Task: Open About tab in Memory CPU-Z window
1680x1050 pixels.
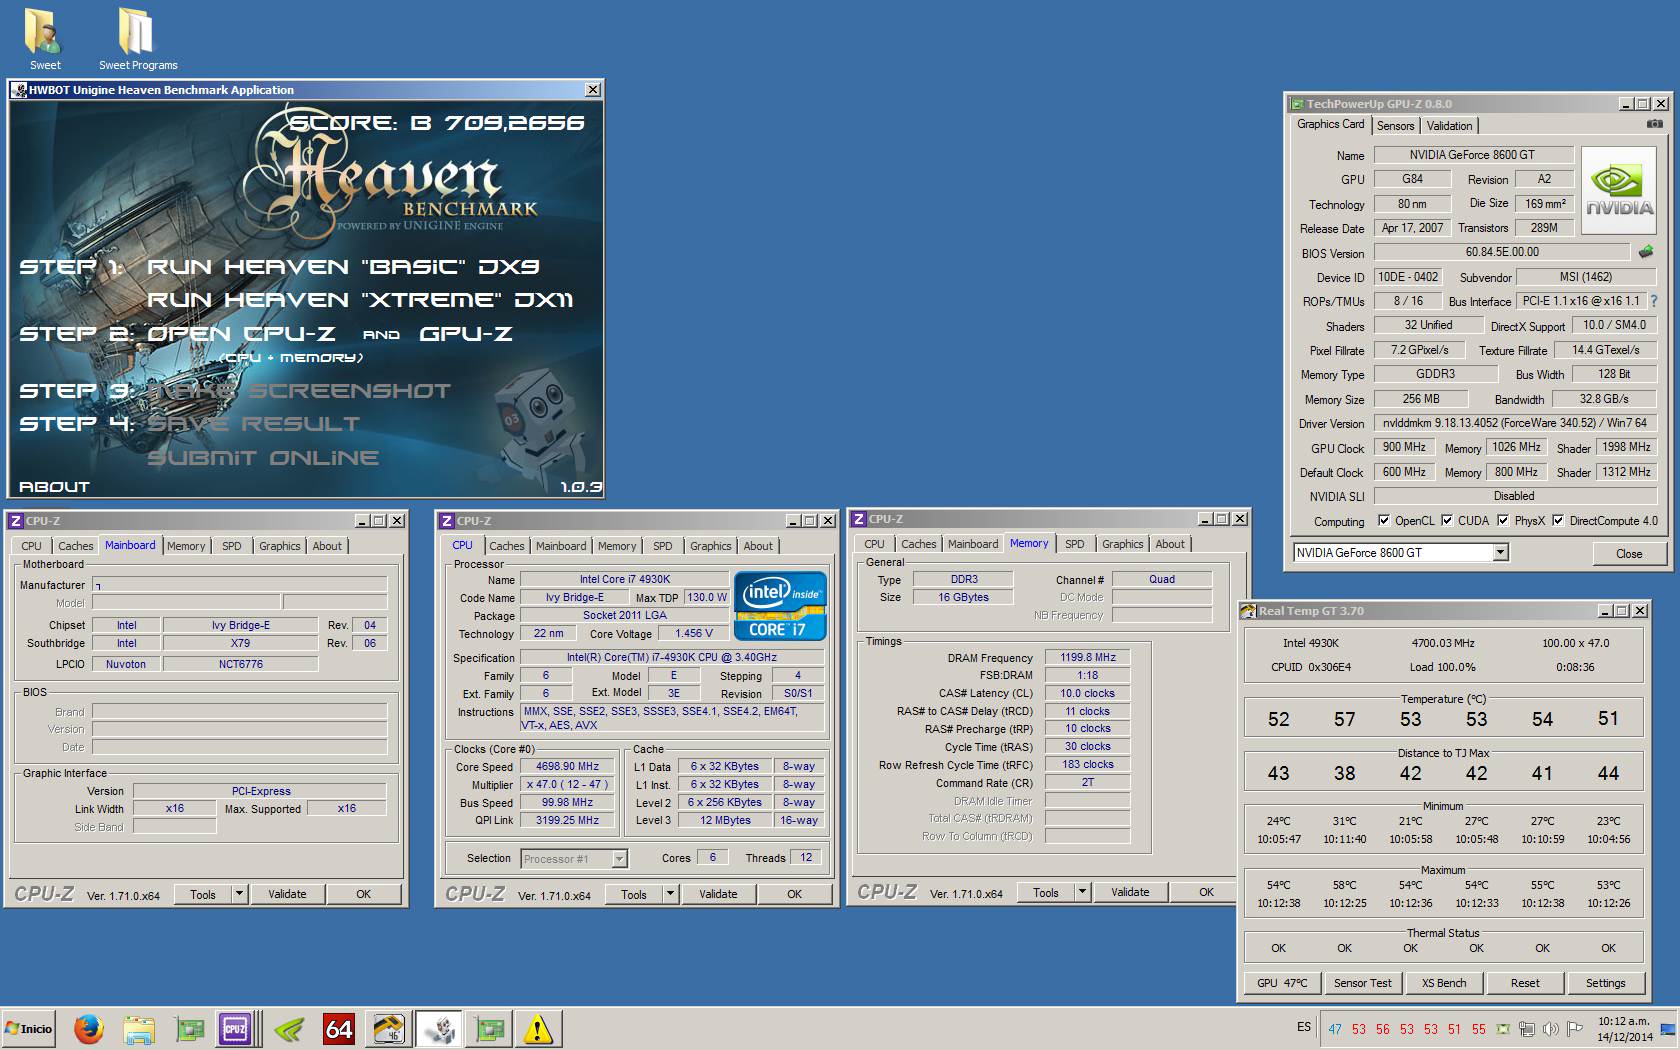Action: coord(1169,544)
